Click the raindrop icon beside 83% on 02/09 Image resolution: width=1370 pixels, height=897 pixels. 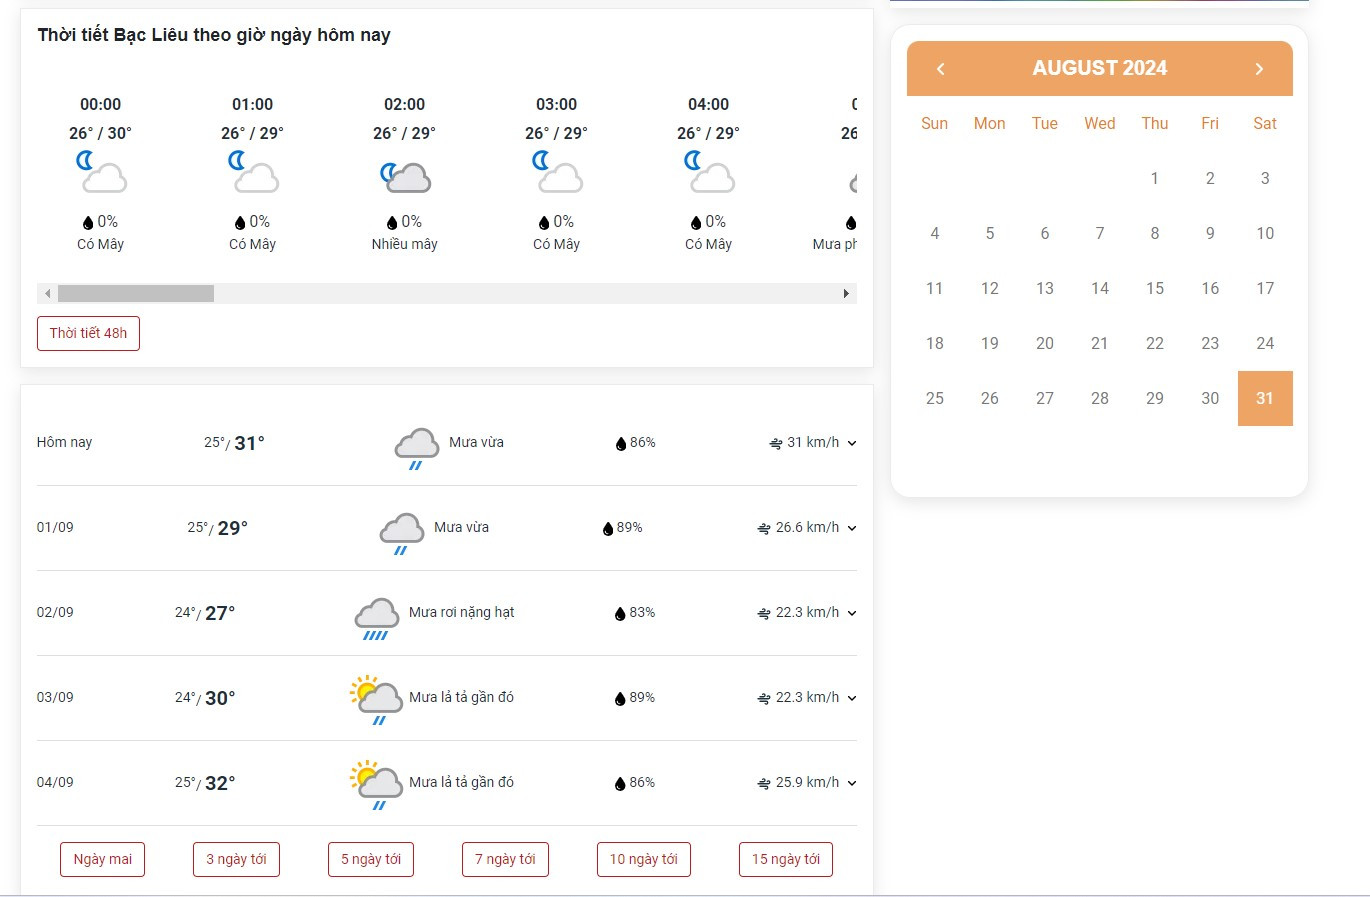(x=619, y=613)
